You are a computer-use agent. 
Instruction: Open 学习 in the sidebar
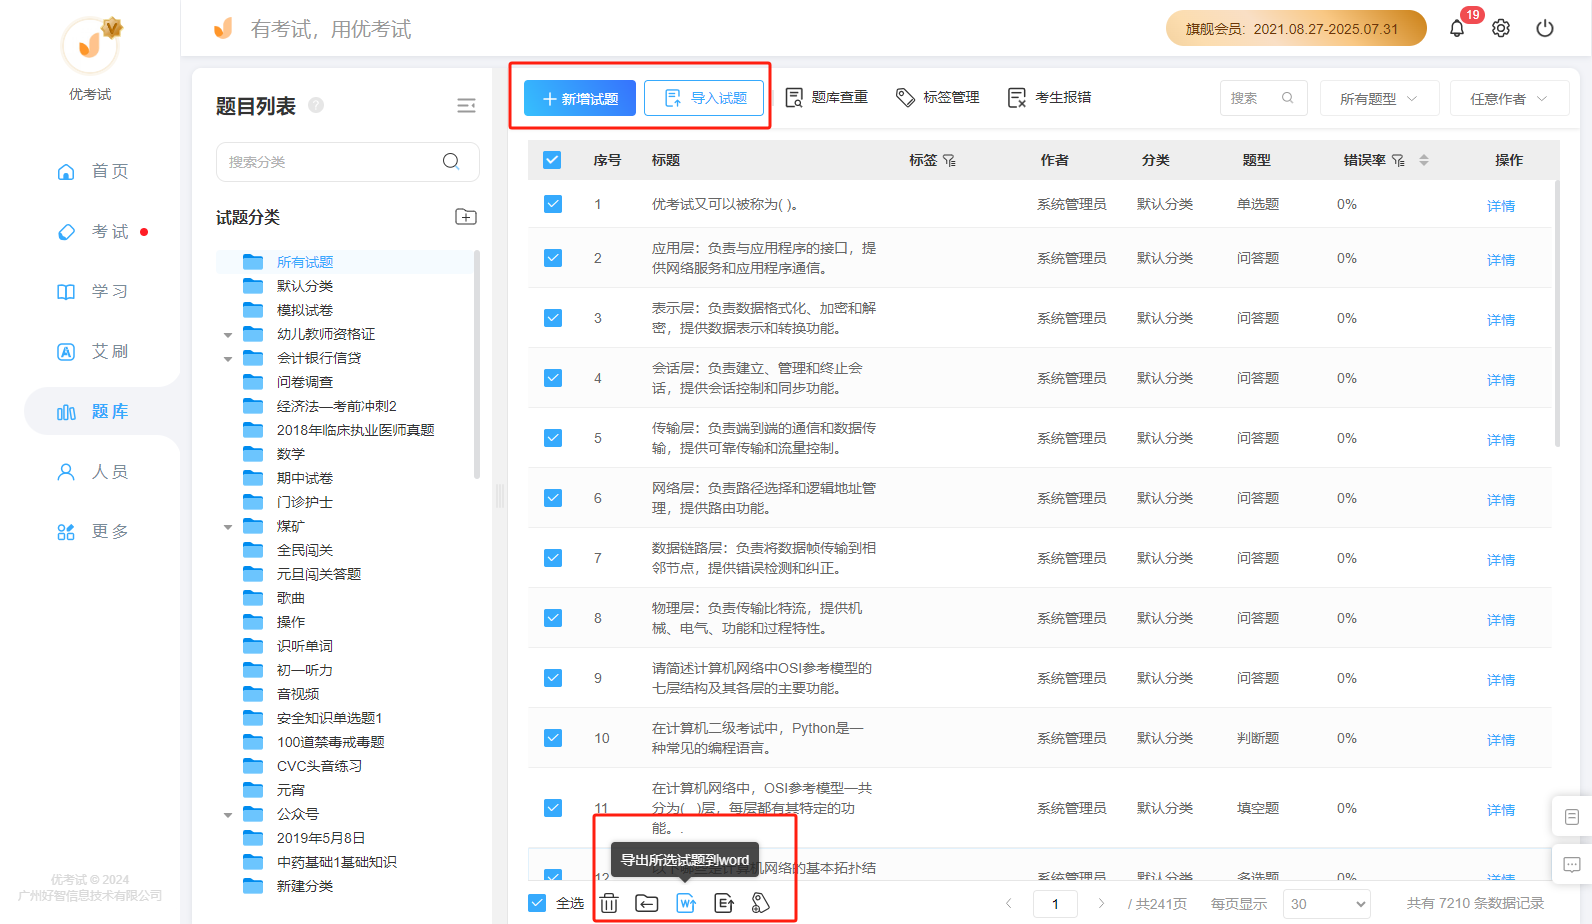[x=92, y=291]
